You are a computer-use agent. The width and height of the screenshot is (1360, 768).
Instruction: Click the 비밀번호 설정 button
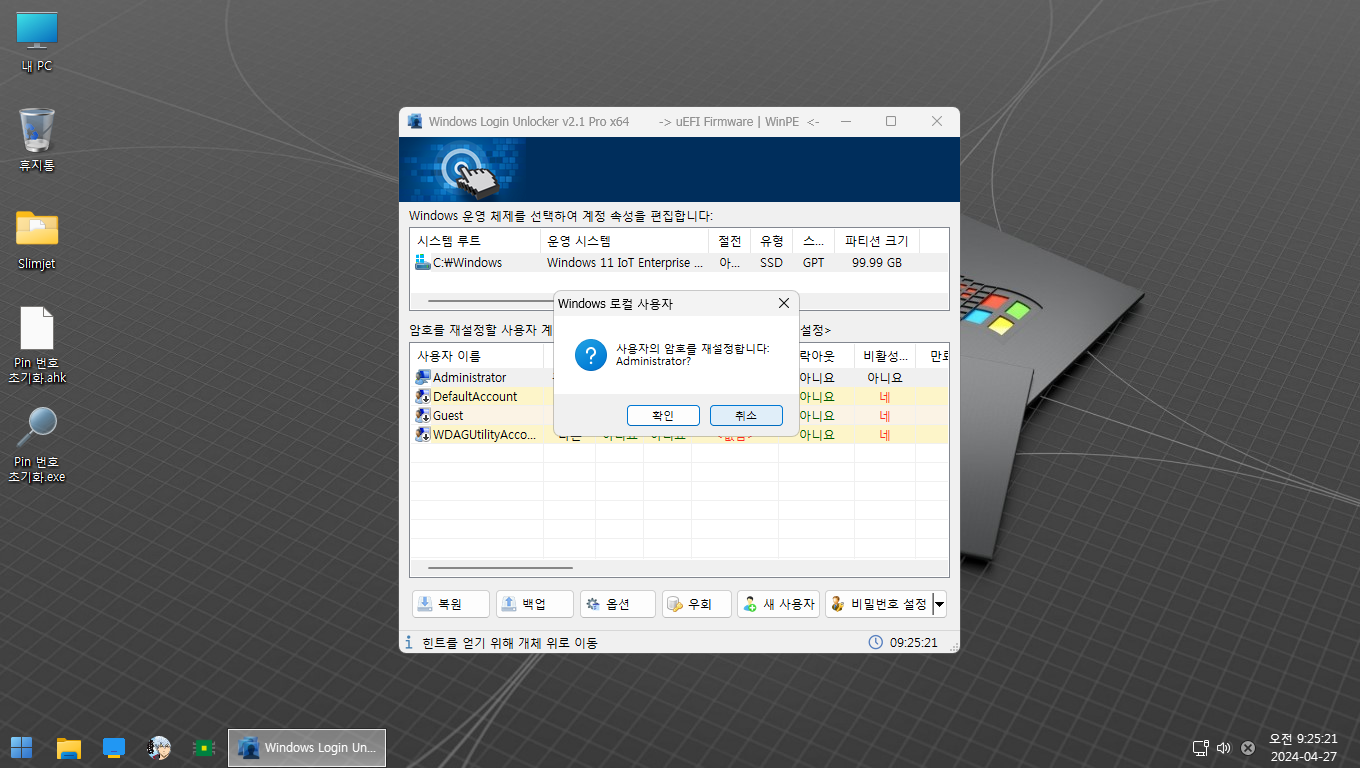click(x=878, y=604)
